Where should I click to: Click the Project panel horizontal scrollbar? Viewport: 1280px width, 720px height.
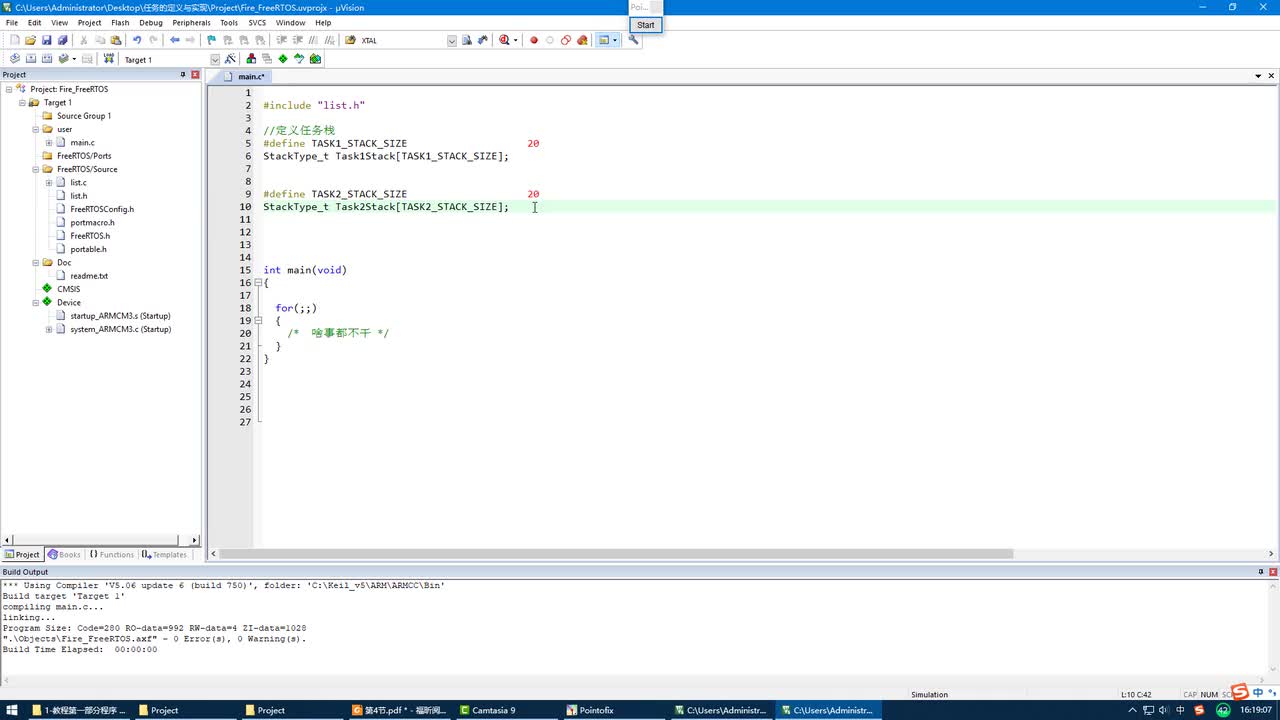(x=95, y=540)
